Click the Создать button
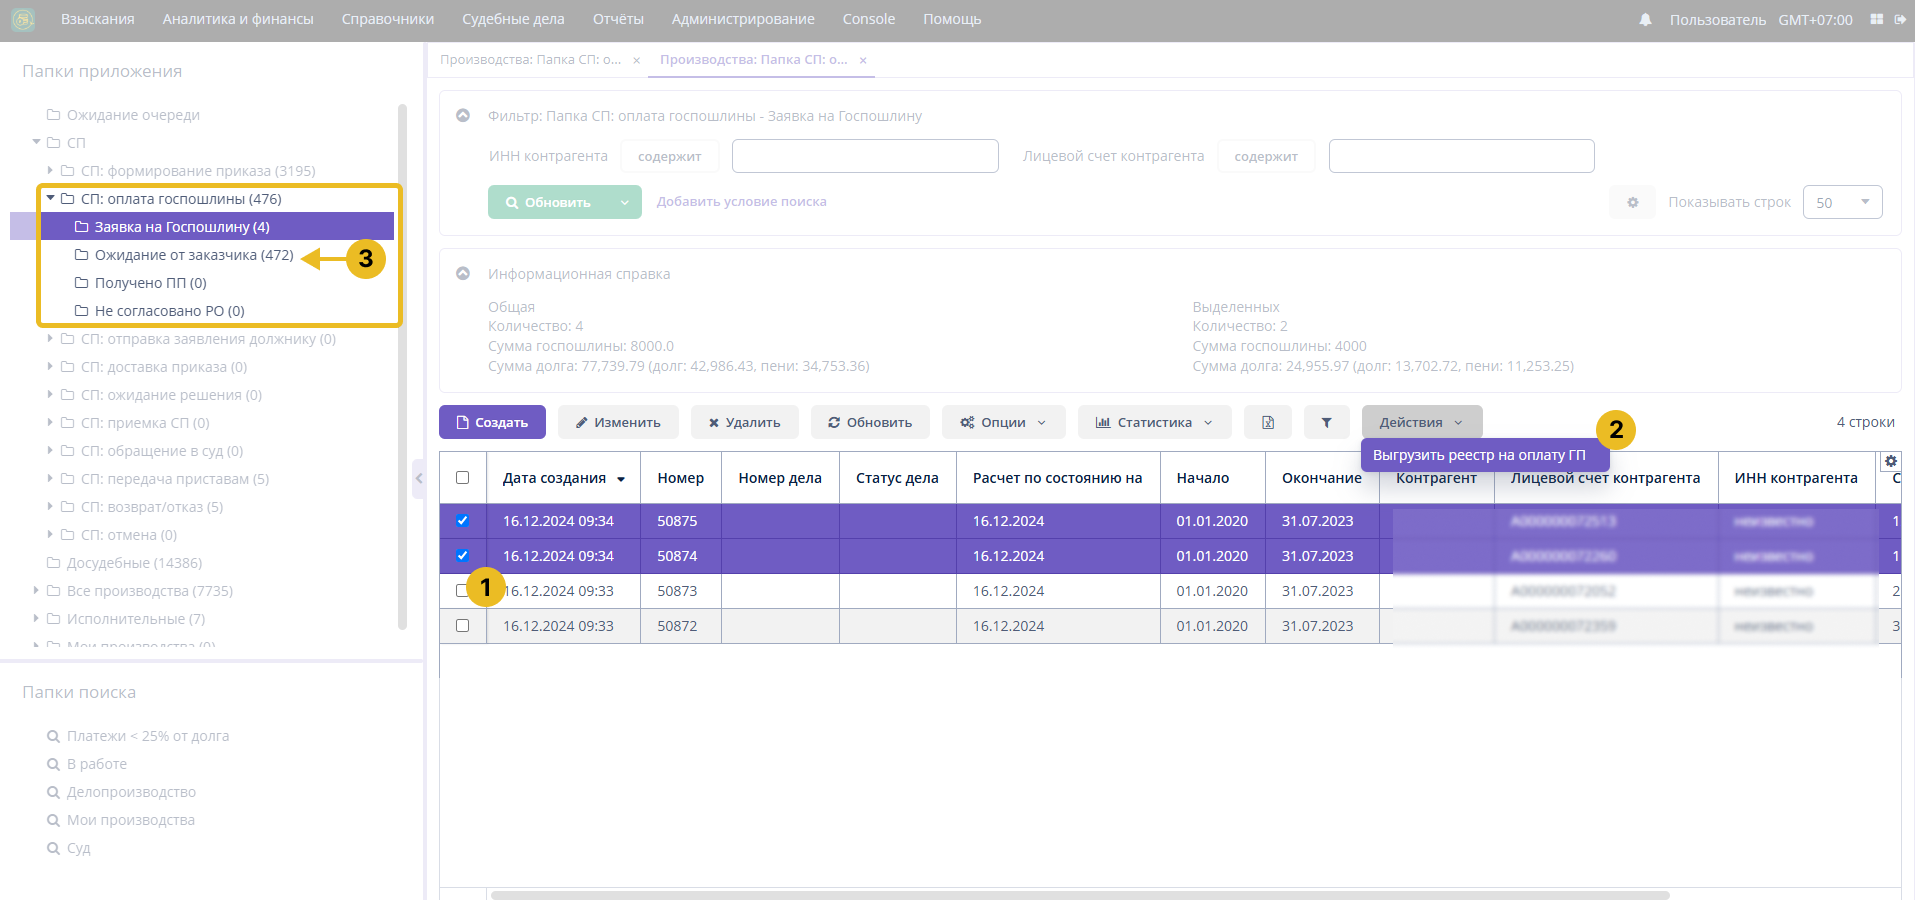The image size is (1915, 900). pyautogui.click(x=492, y=423)
